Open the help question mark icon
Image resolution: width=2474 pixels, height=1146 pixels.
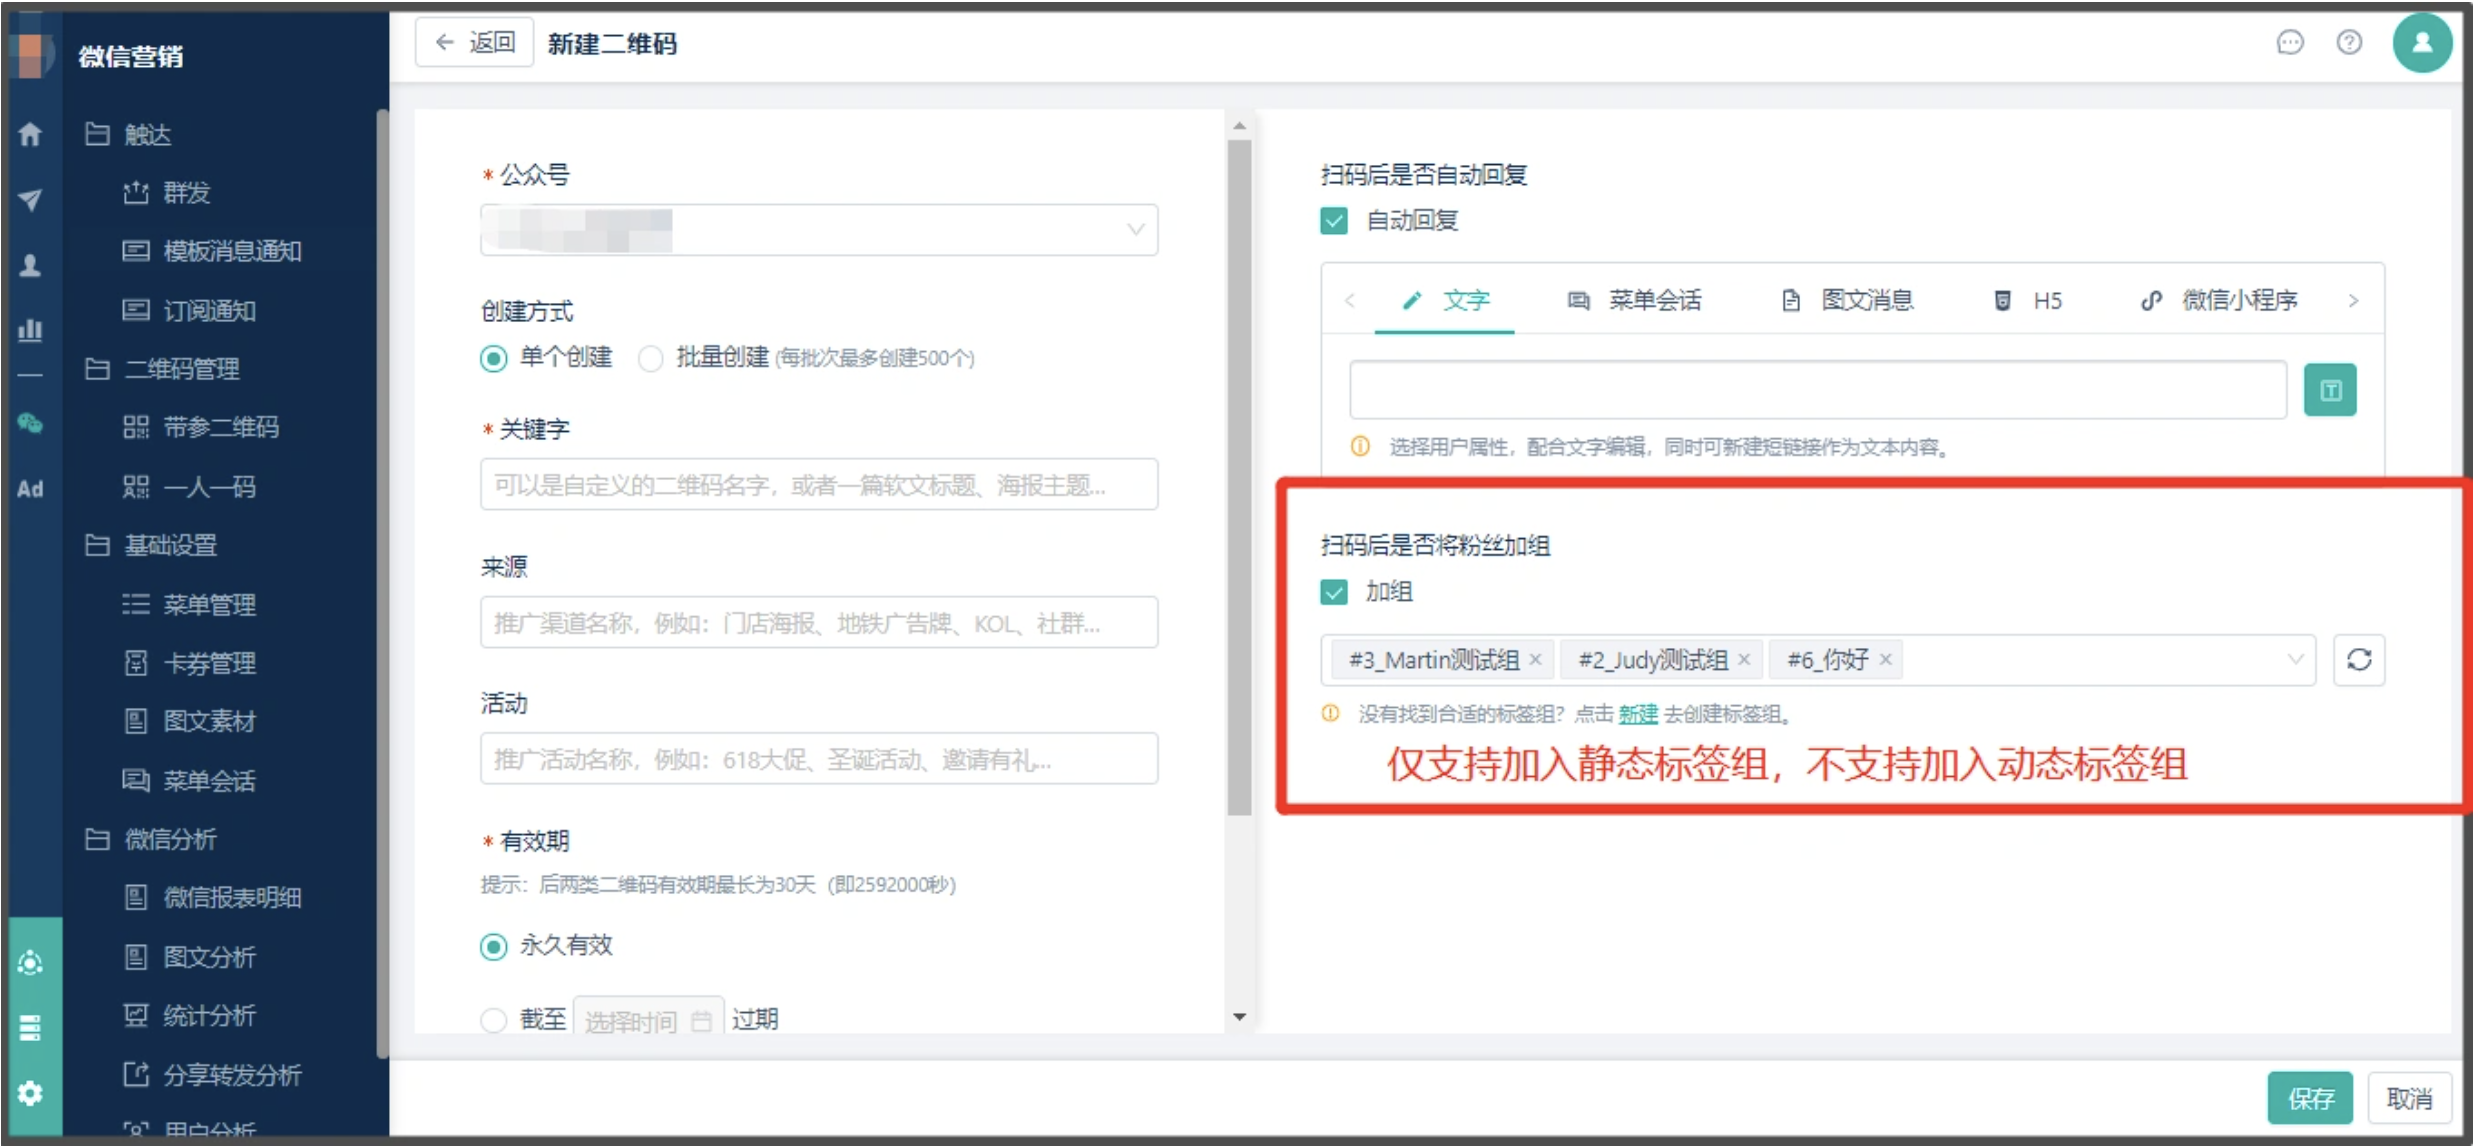point(2349,43)
